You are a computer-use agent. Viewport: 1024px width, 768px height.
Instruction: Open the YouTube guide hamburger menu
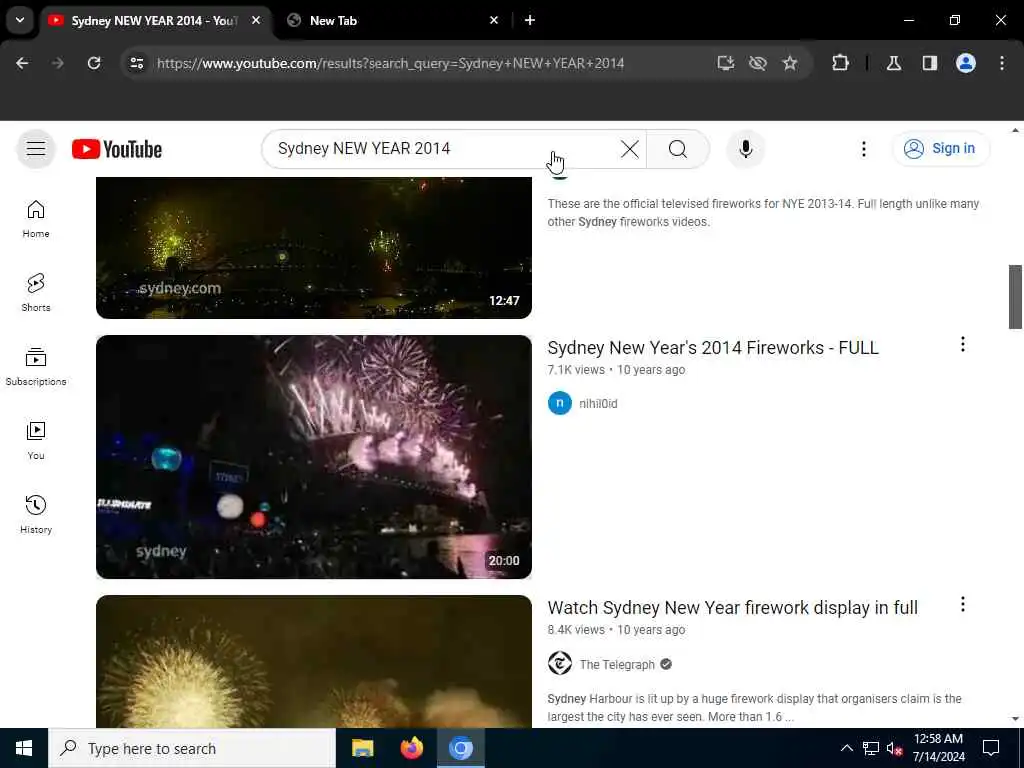click(36, 149)
